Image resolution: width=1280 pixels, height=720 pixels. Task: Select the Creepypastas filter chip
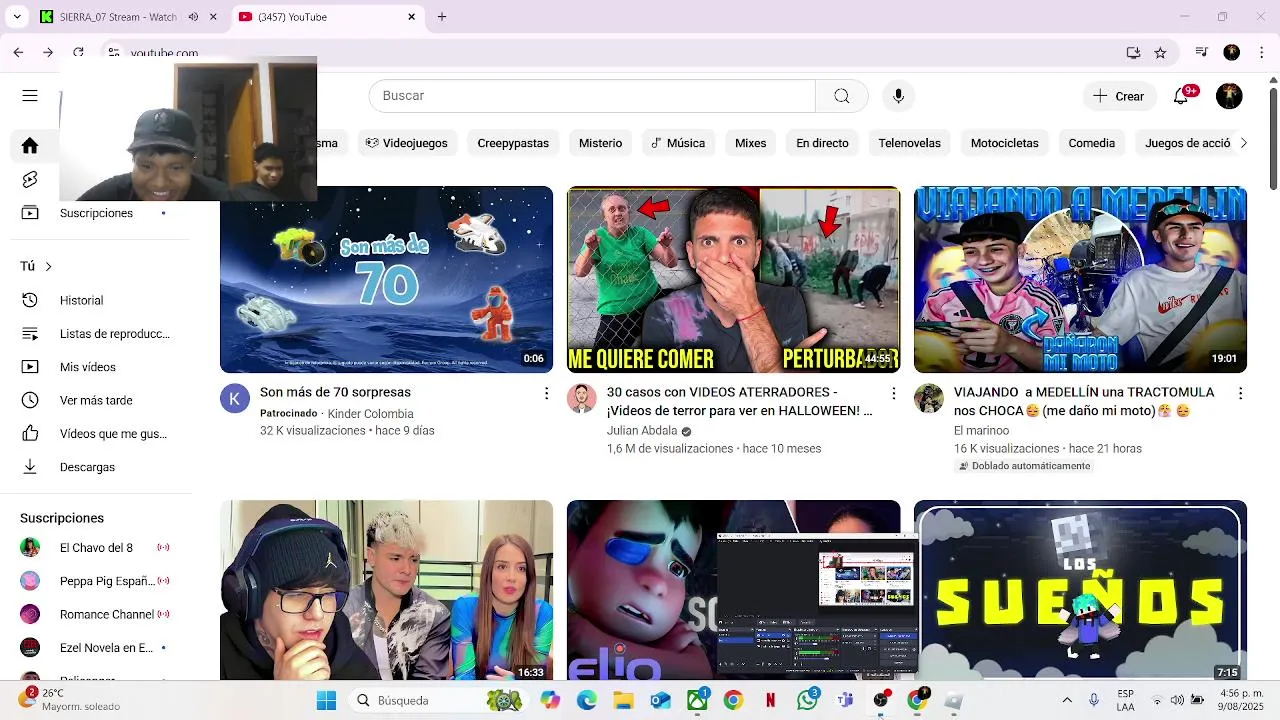tap(513, 143)
